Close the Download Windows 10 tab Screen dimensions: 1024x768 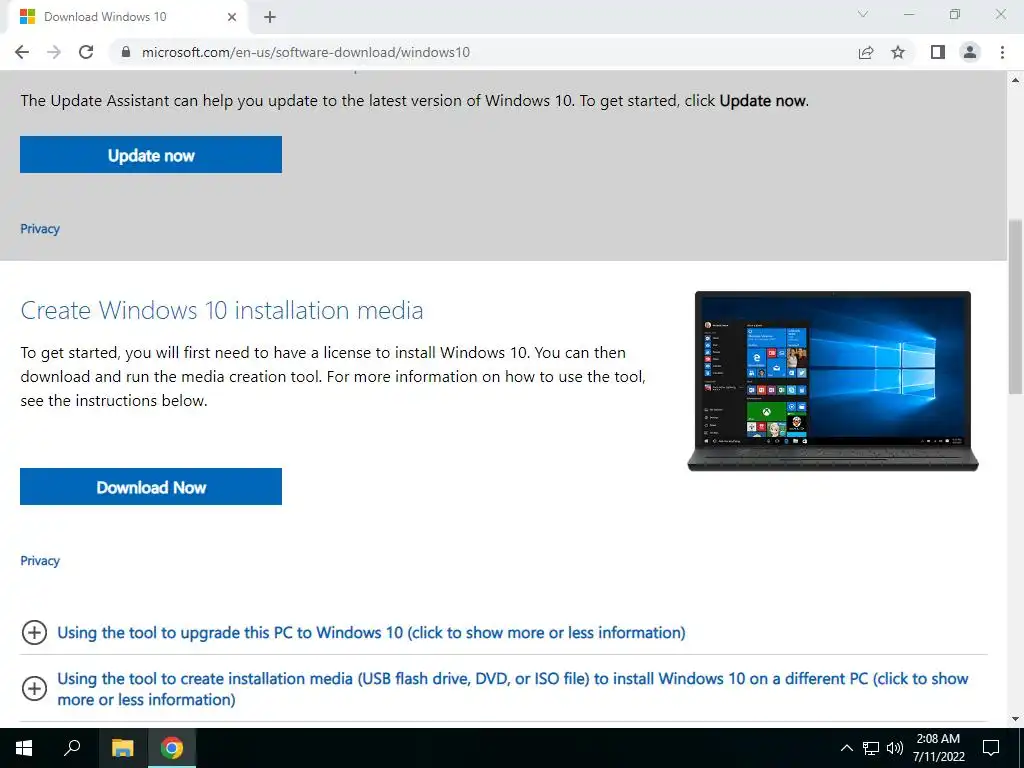232,17
